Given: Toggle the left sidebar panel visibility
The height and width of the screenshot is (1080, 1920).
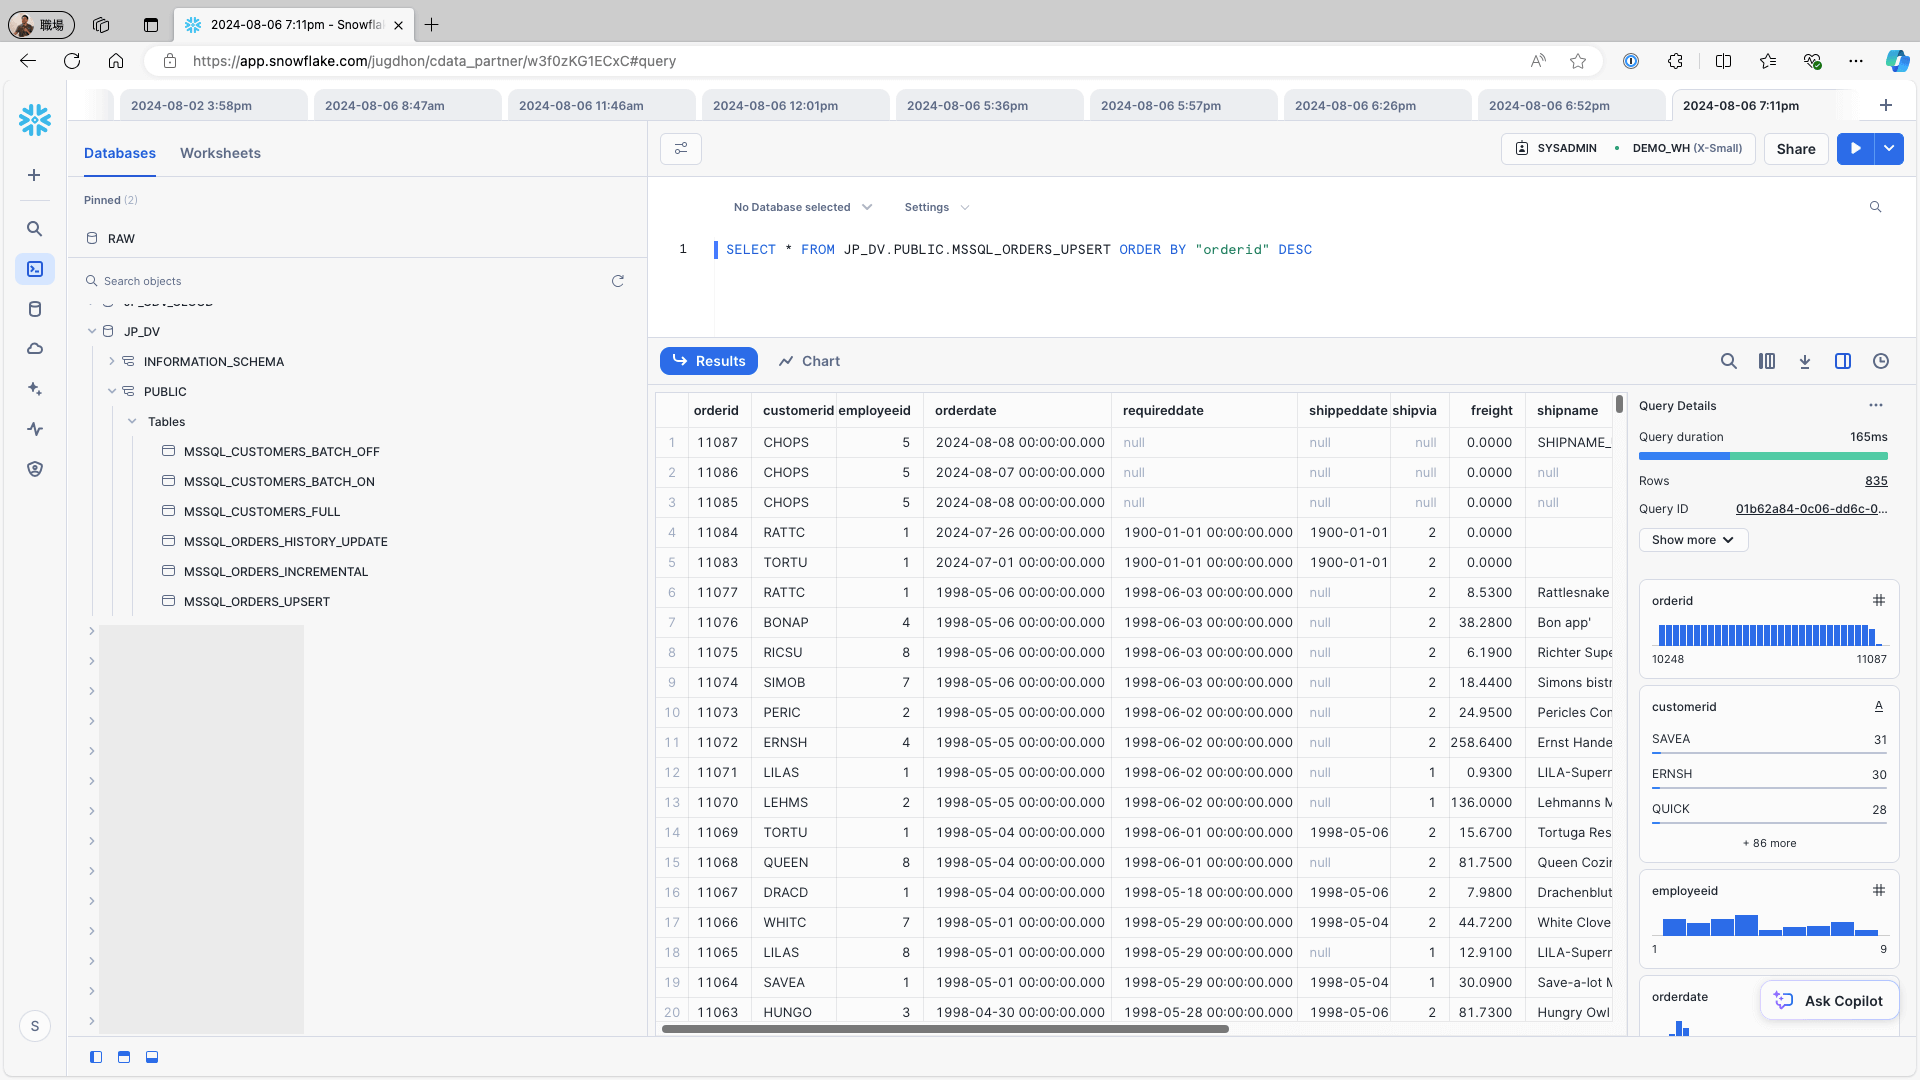Looking at the screenshot, I should 96,1057.
